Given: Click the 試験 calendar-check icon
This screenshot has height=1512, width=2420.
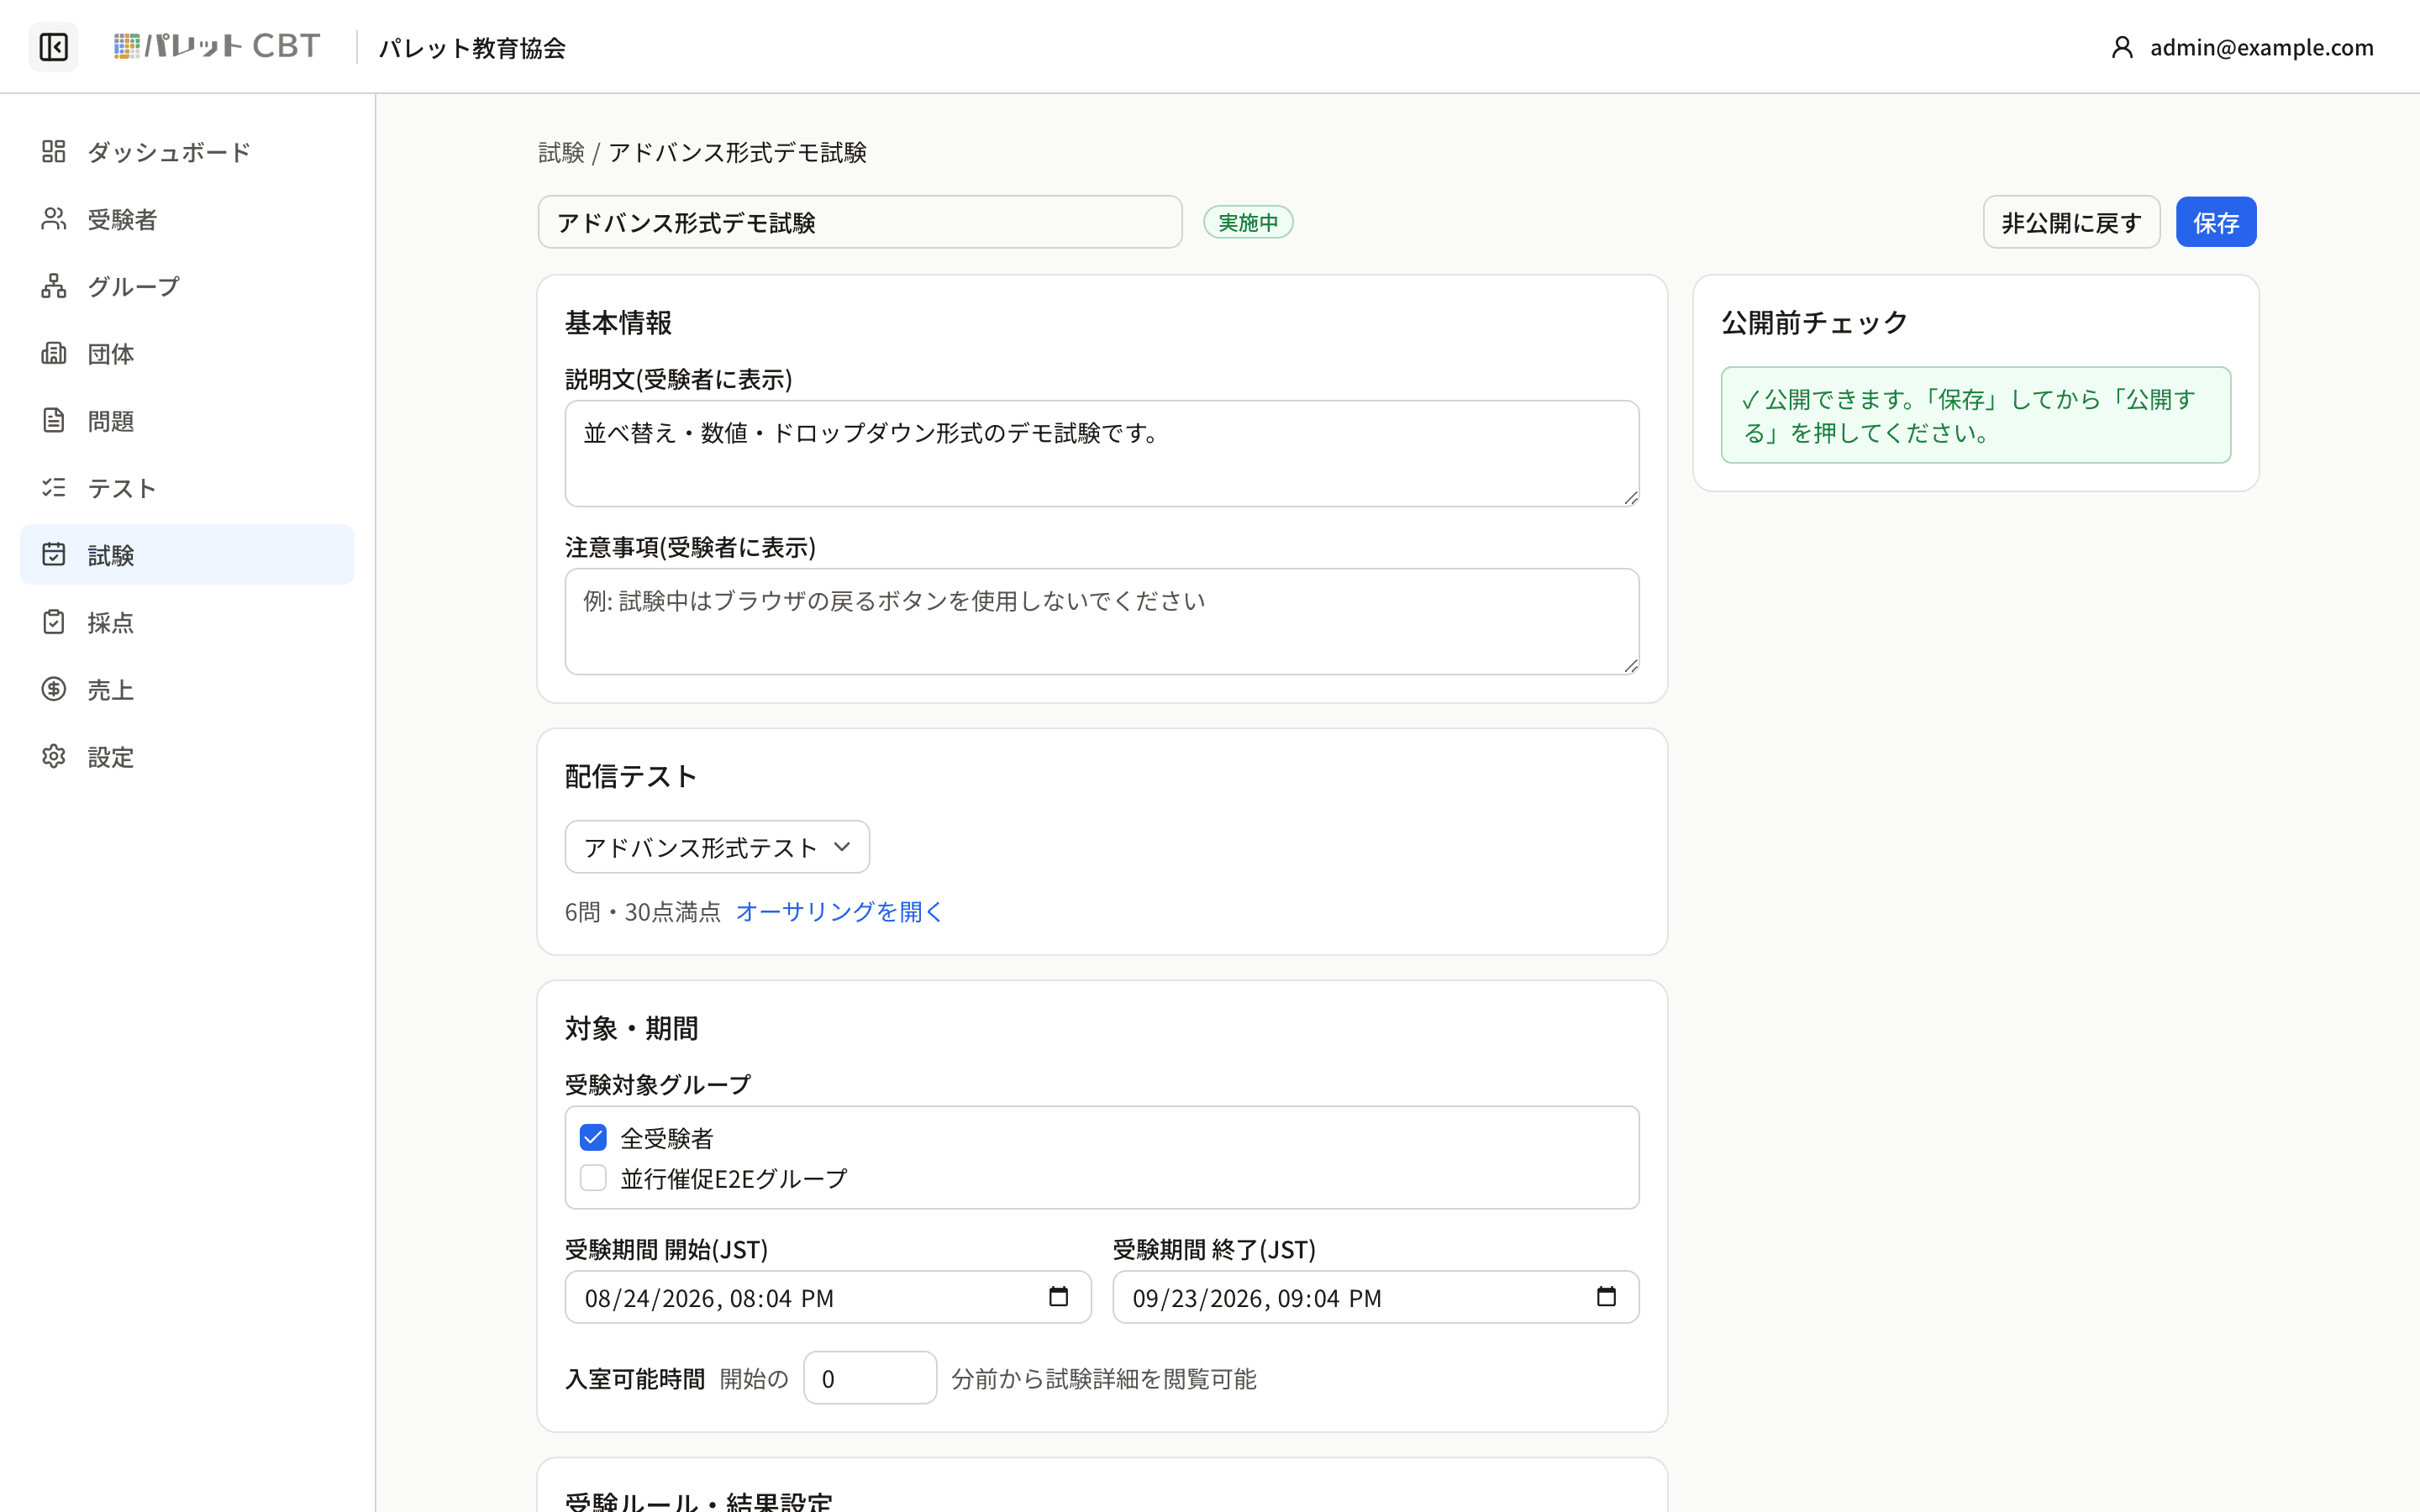Looking at the screenshot, I should click(x=54, y=554).
